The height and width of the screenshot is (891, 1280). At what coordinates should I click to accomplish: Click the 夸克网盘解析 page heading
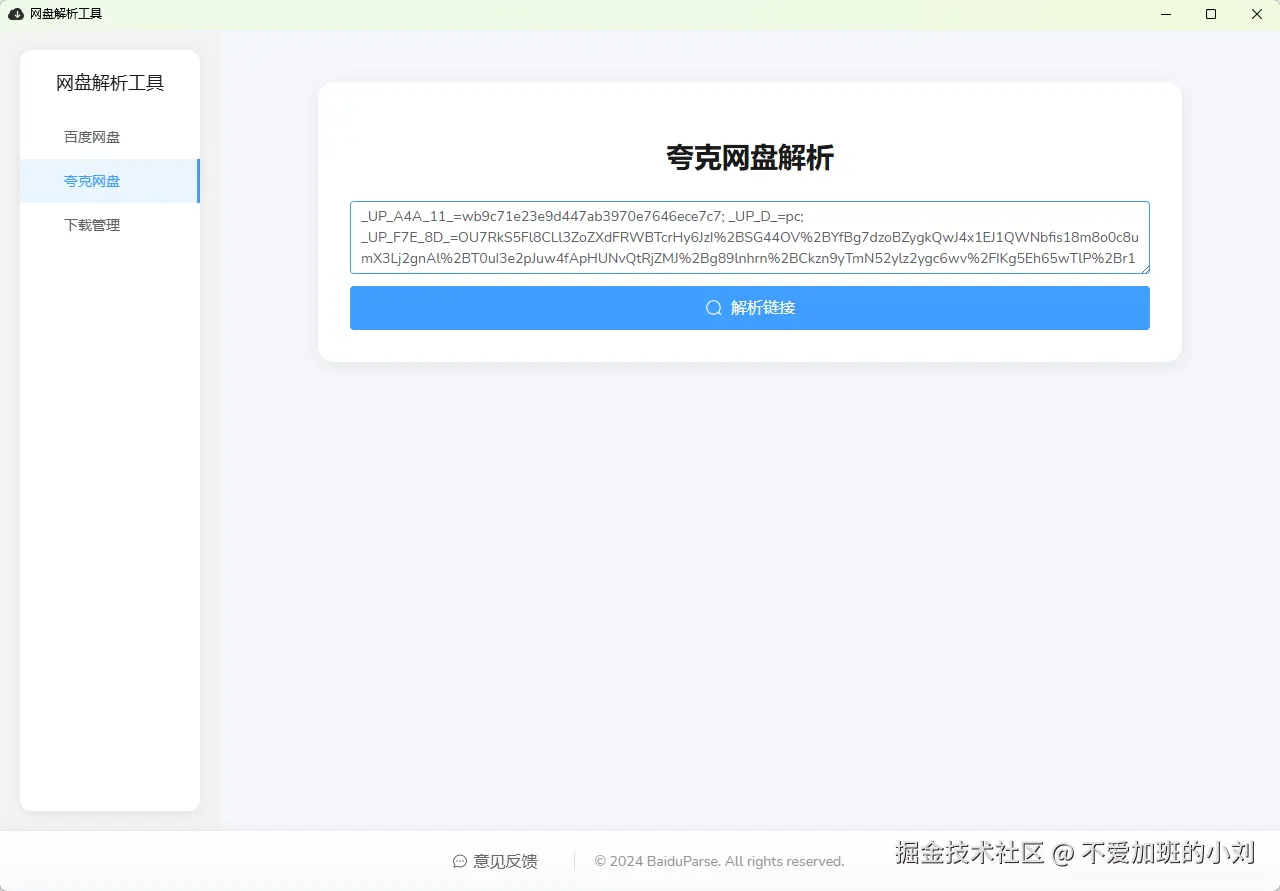[x=750, y=158]
